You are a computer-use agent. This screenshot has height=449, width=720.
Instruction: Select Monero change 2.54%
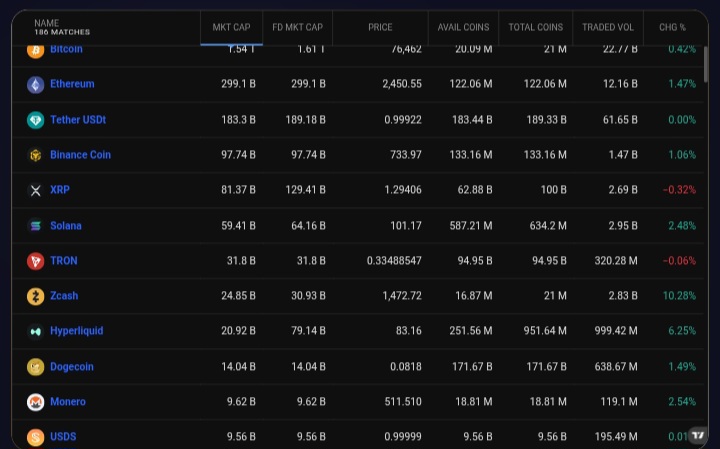click(682, 402)
